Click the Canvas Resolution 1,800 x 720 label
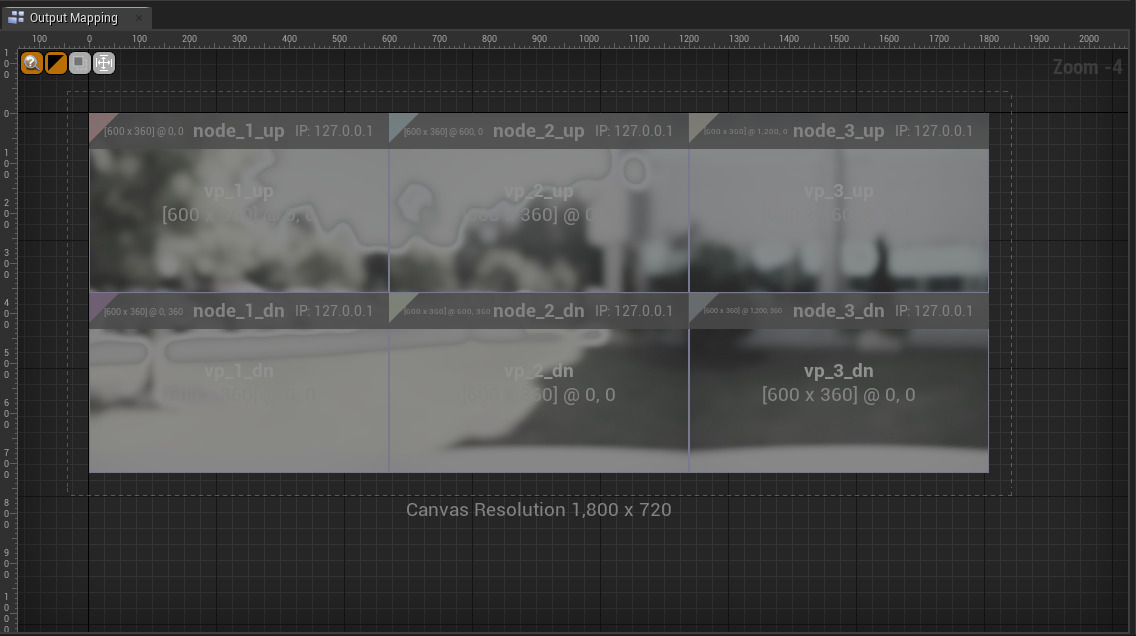Viewport: 1136px width, 636px height. tap(538, 510)
